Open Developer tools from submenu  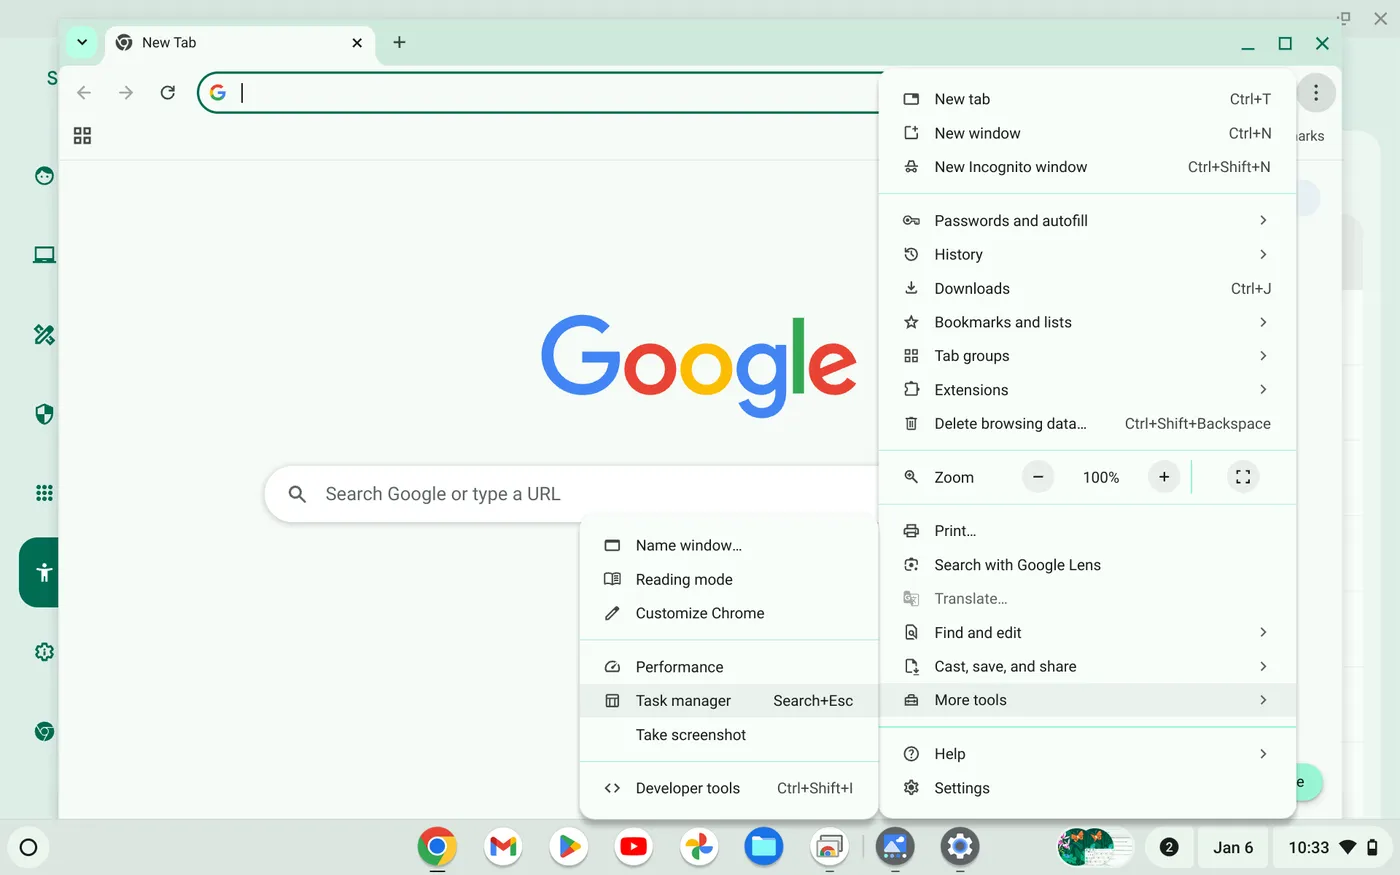click(728, 788)
